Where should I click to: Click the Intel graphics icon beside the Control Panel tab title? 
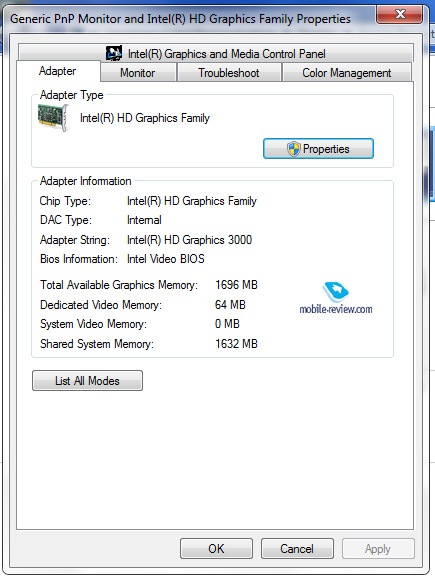pos(114,54)
